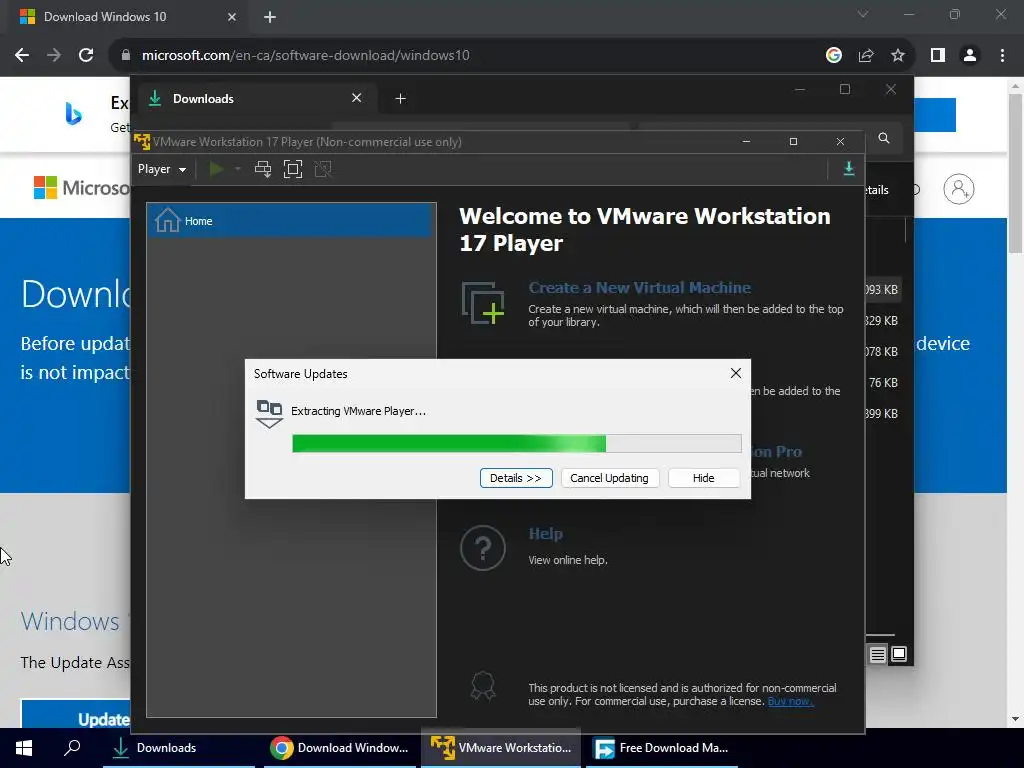Click VMware Workstation taskbar item
Screen dimensions: 1024x768
(x=501, y=748)
